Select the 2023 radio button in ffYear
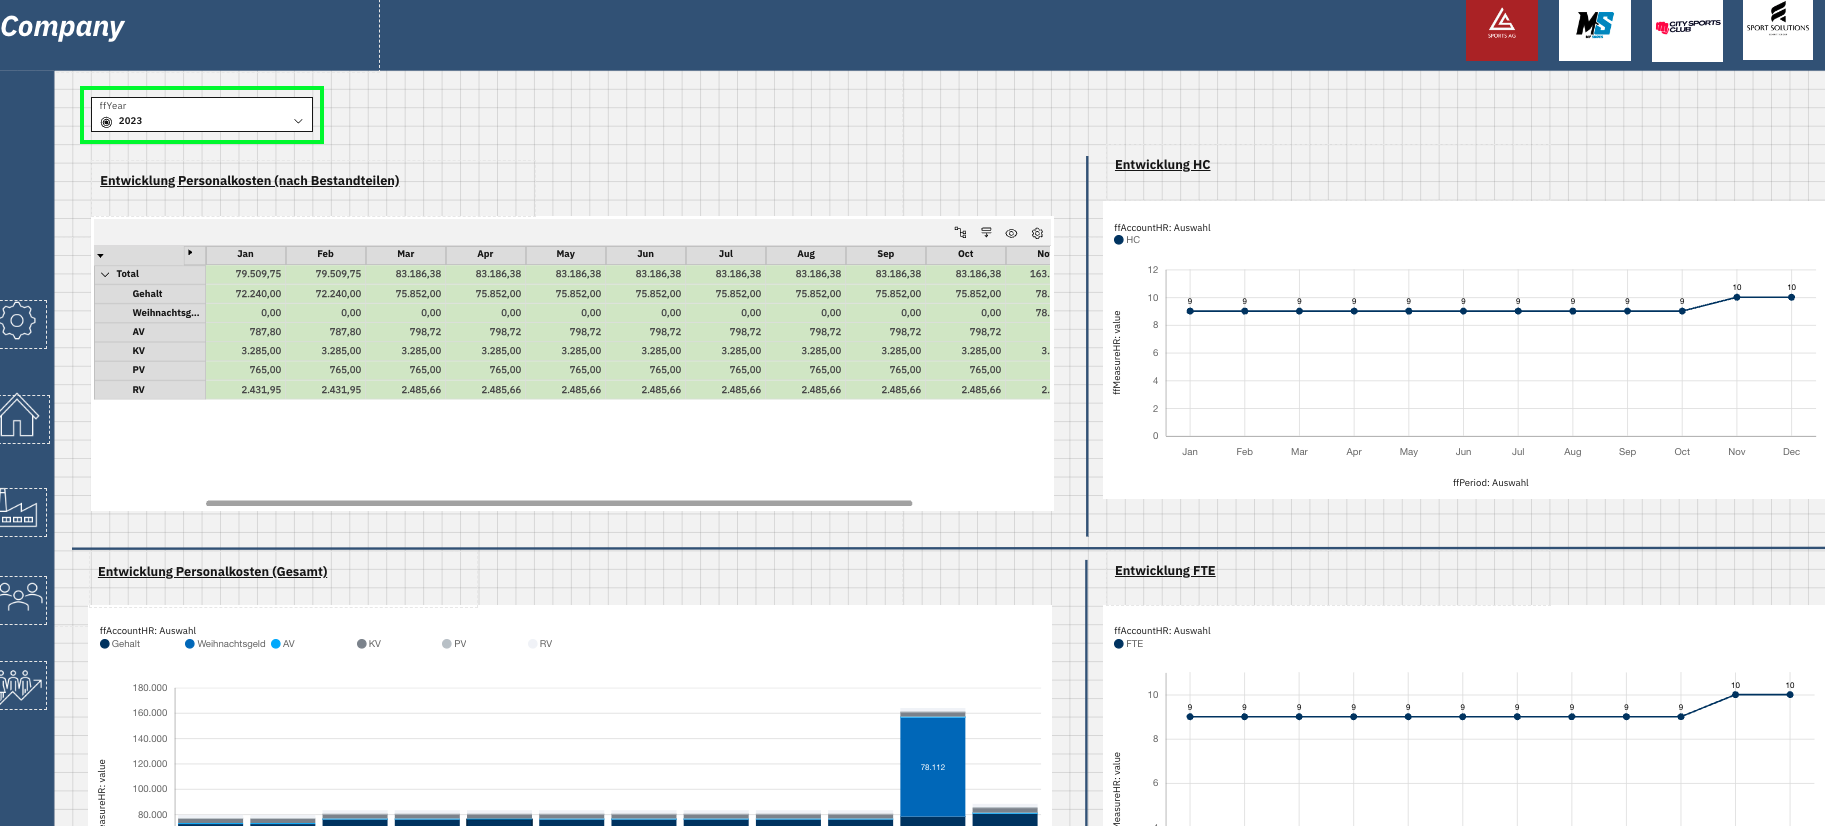 click(107, 122)
